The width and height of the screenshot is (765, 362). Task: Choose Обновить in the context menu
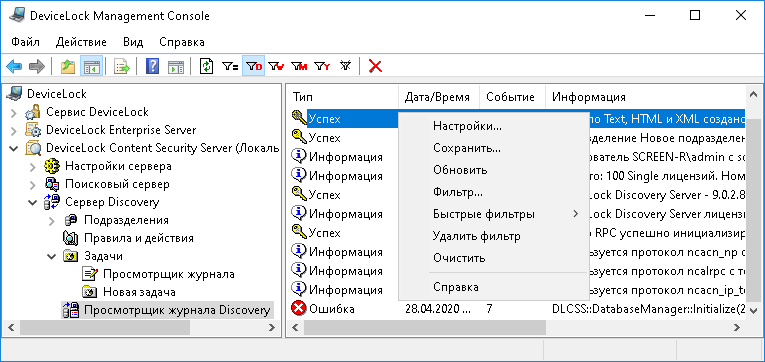(495, 170)
